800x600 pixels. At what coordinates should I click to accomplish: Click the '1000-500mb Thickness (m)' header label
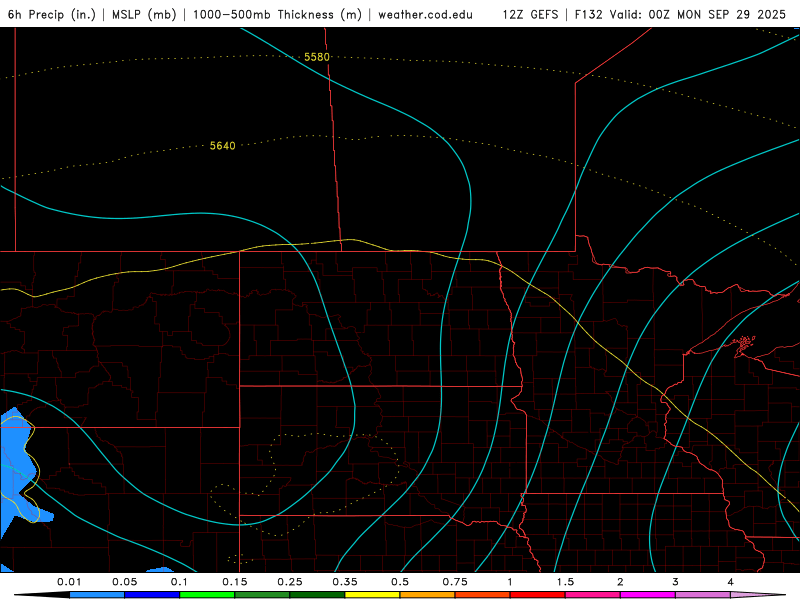point(277,14)
